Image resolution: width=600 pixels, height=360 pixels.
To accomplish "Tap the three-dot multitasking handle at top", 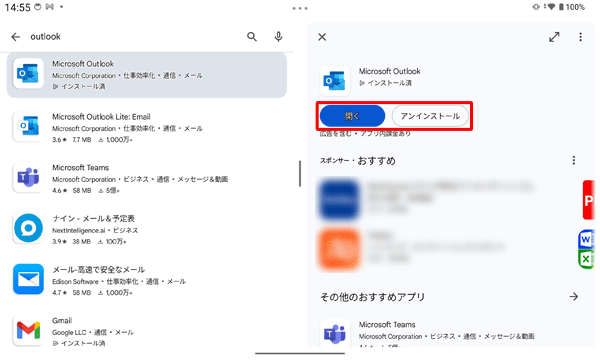I will pos(300,8).
